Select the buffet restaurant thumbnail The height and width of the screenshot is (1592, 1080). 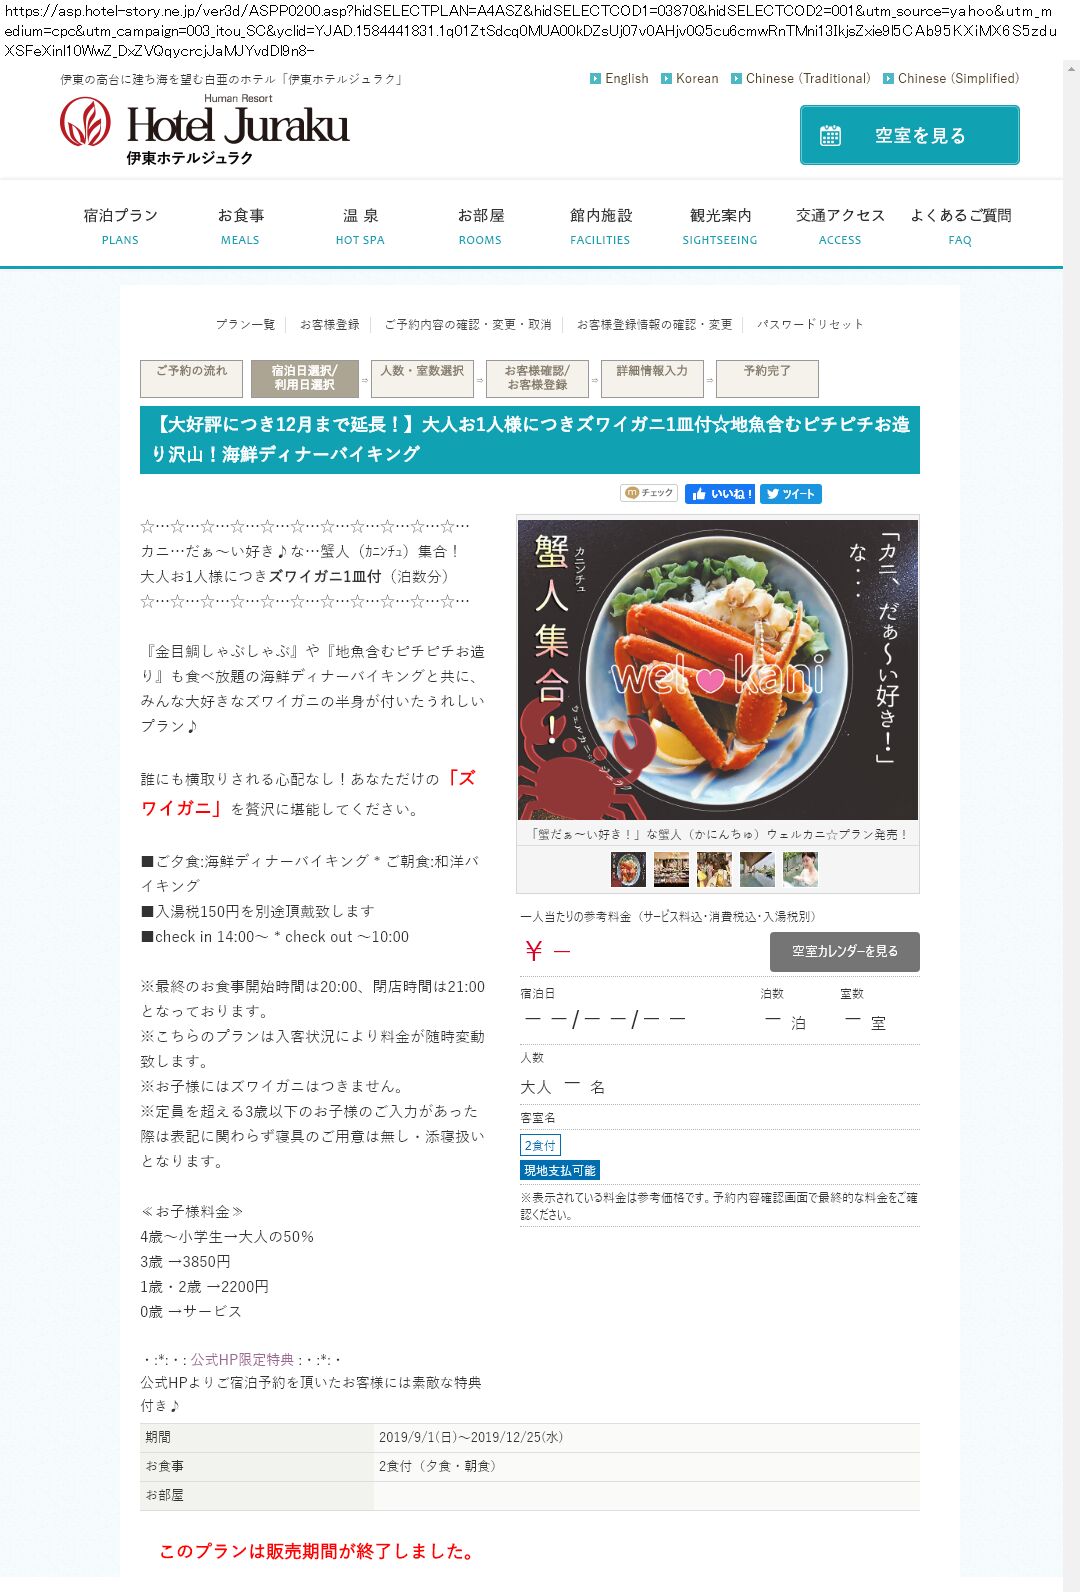671,869
